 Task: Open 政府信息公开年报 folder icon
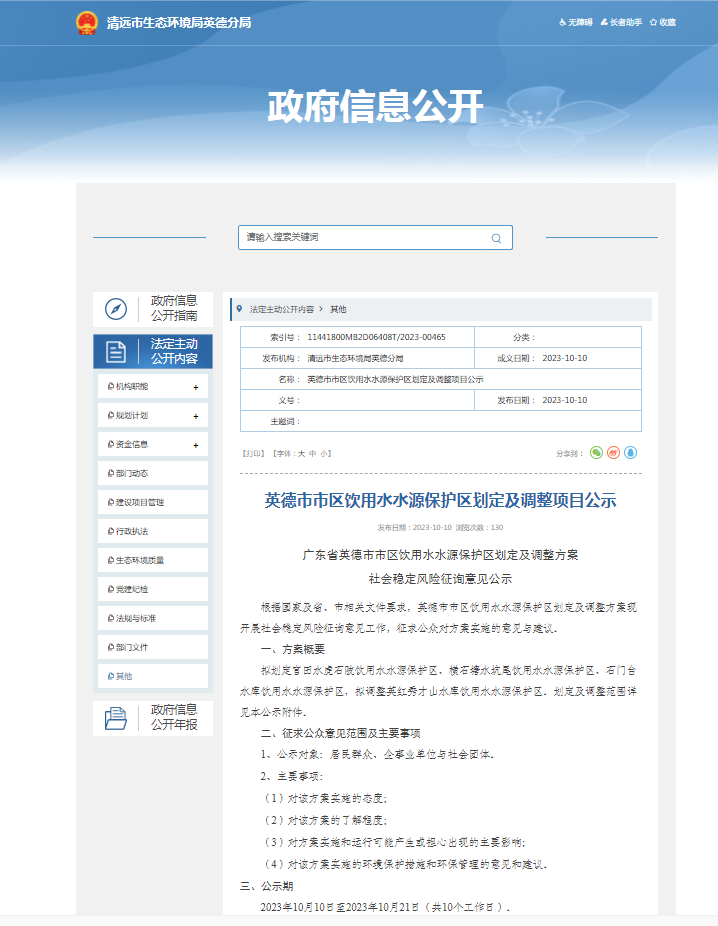pos(115,717)
